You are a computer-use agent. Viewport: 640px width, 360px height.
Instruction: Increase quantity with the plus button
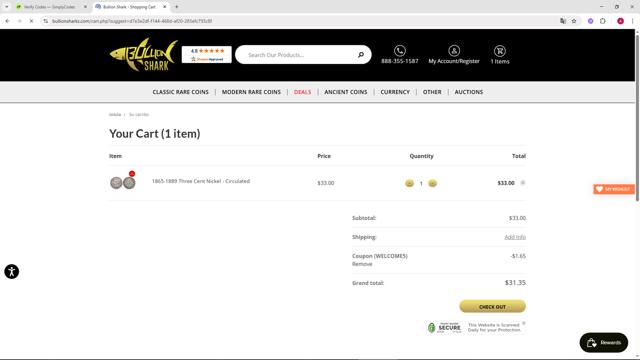click(x=433, y=183)
